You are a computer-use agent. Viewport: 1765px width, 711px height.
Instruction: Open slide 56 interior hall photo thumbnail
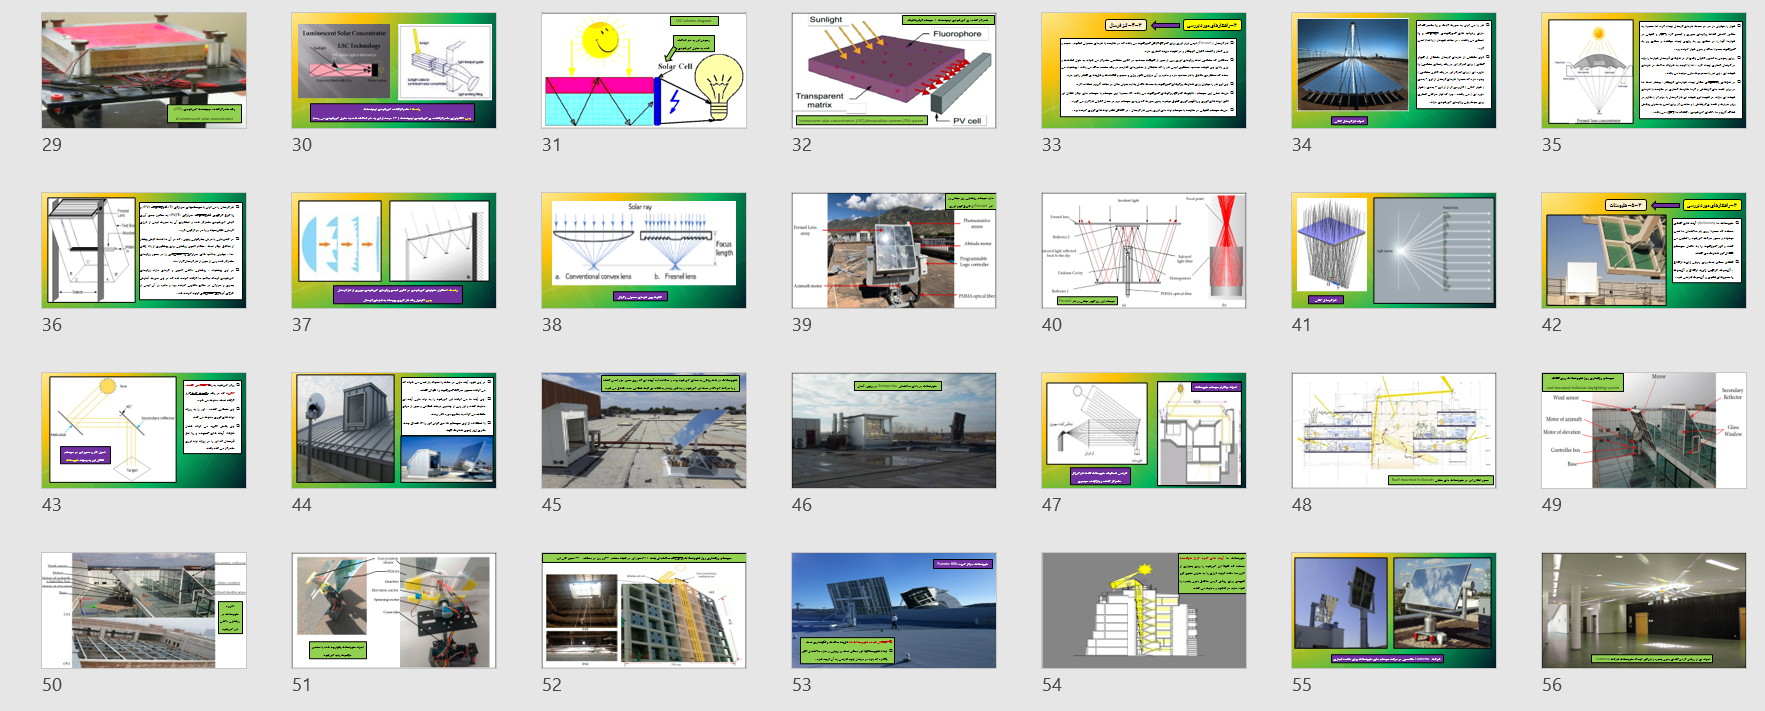(1644, 610)
